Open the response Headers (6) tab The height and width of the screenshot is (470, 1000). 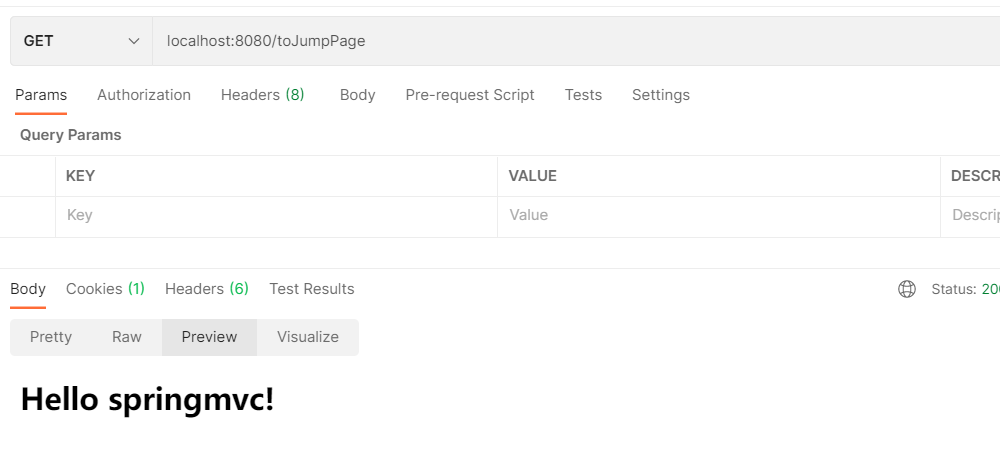tap(206, 289)
